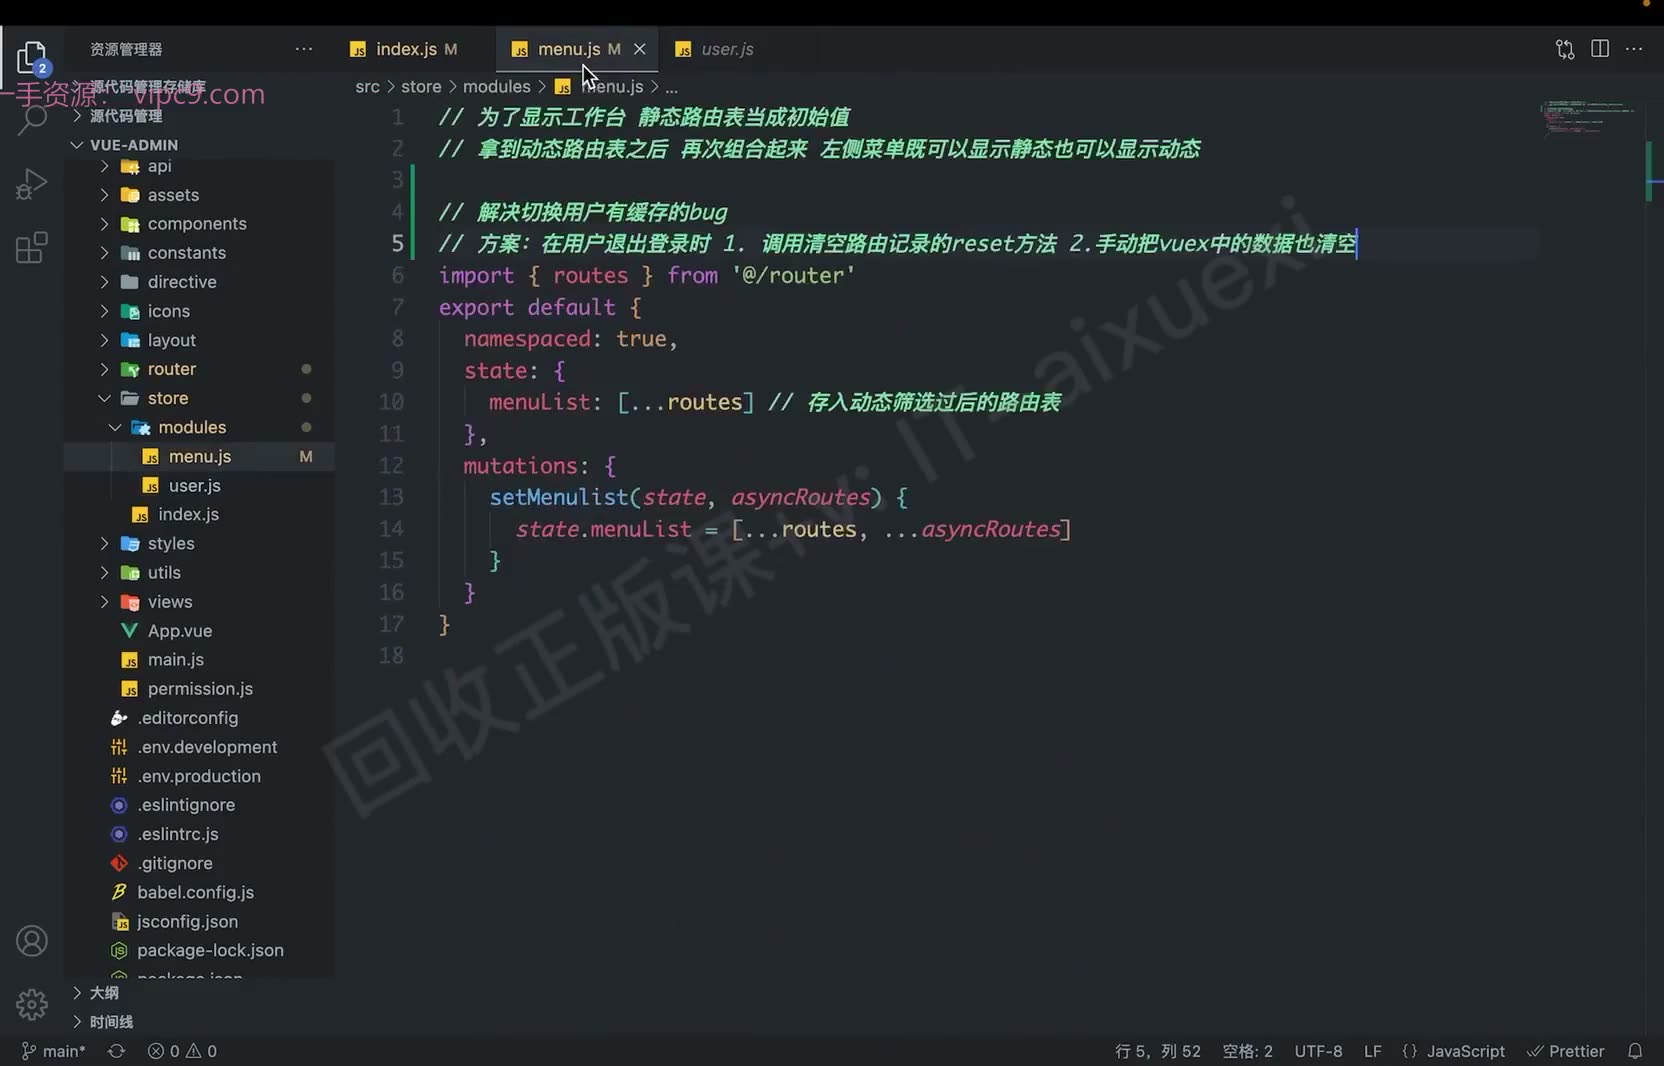Screen dimensions: 1664x1066
Task: Switch to the index.js tab
Action: tap(404, 49)
